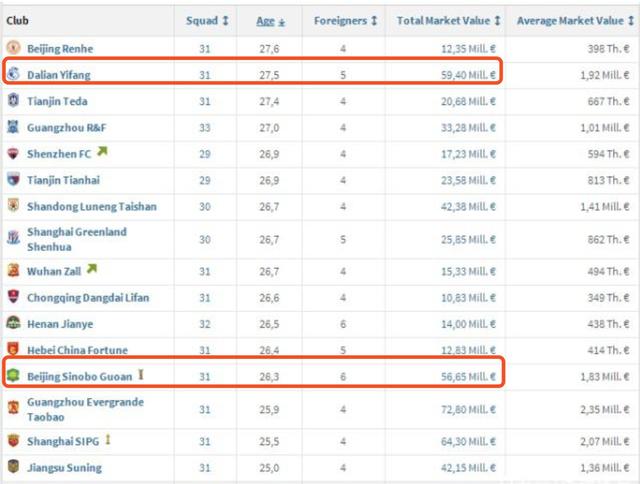Click the Guangzhou Evergrande Taobao crest icon
640x484 pixels.
click(13, 409)
